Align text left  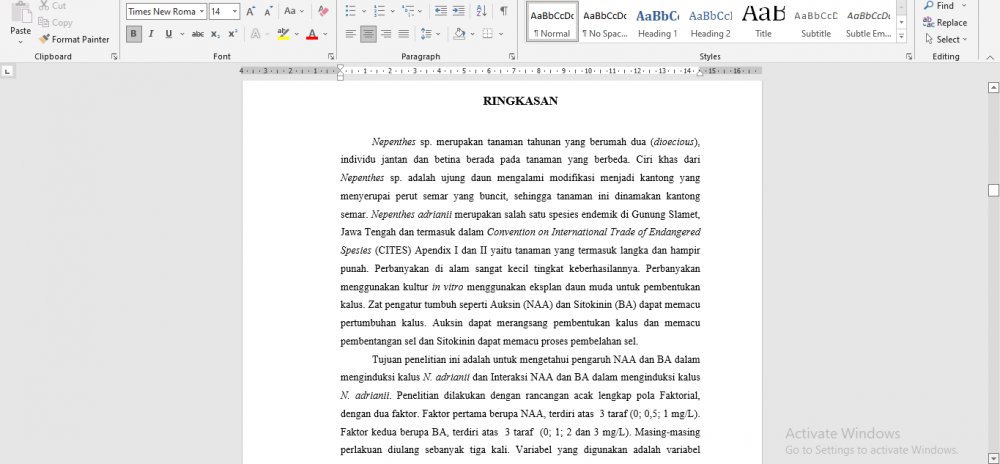pos(350,34)
